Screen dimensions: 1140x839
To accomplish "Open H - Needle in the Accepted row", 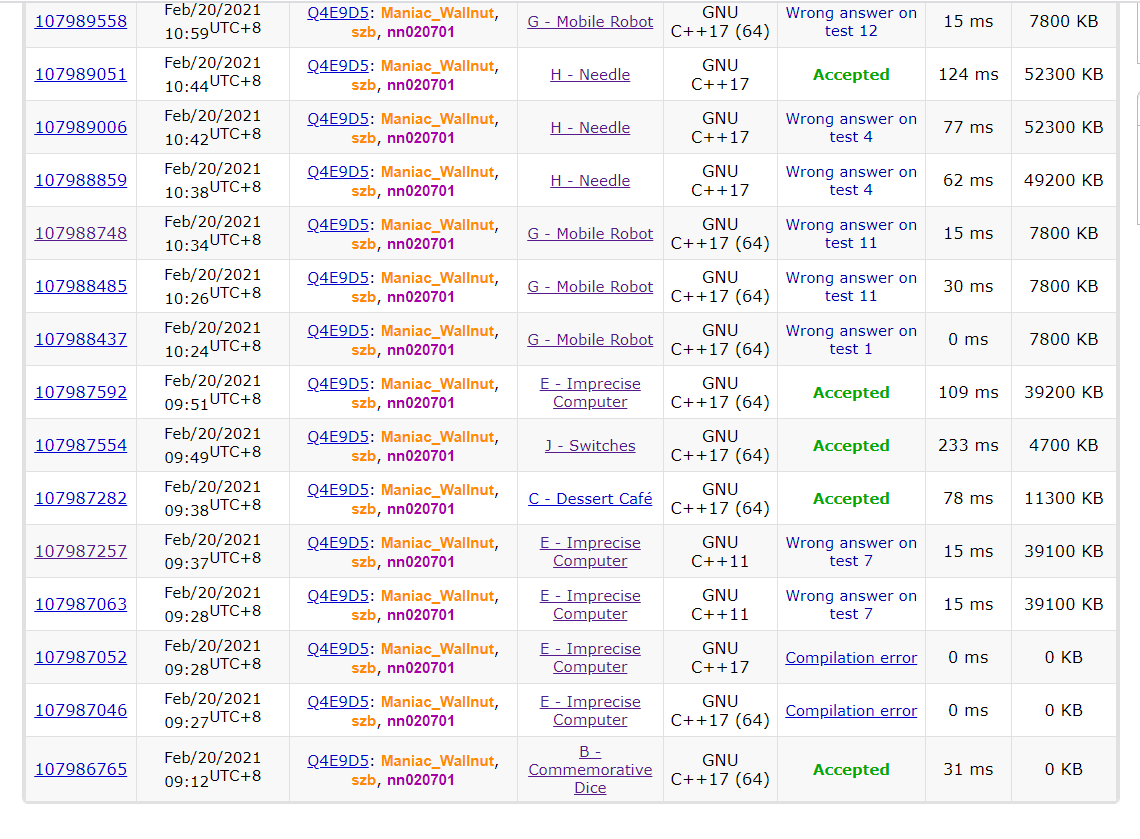I will point(590,75).
